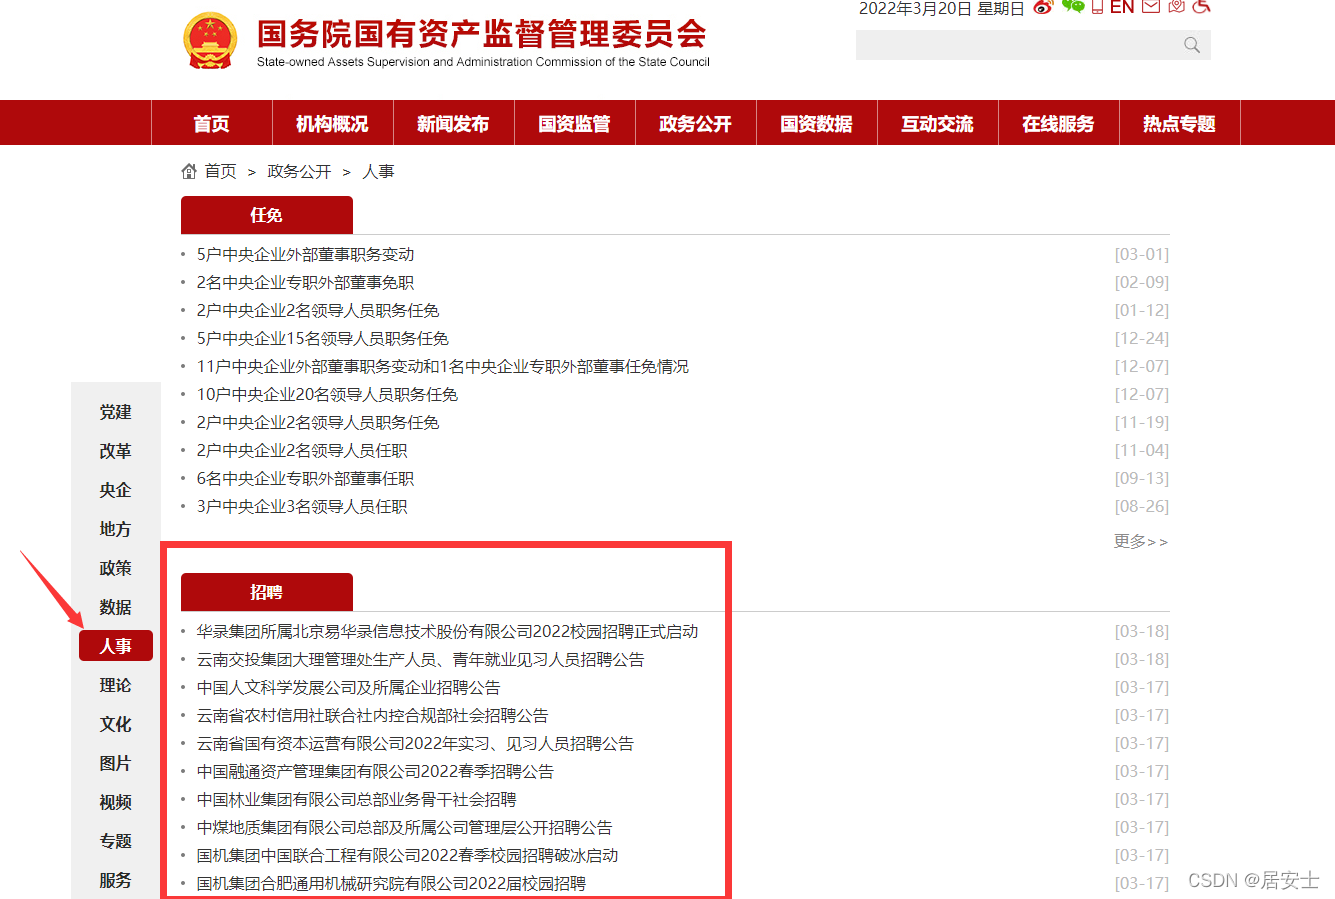
Task: Select the 招聘 section tab
Action: click(x=267, y=592)
